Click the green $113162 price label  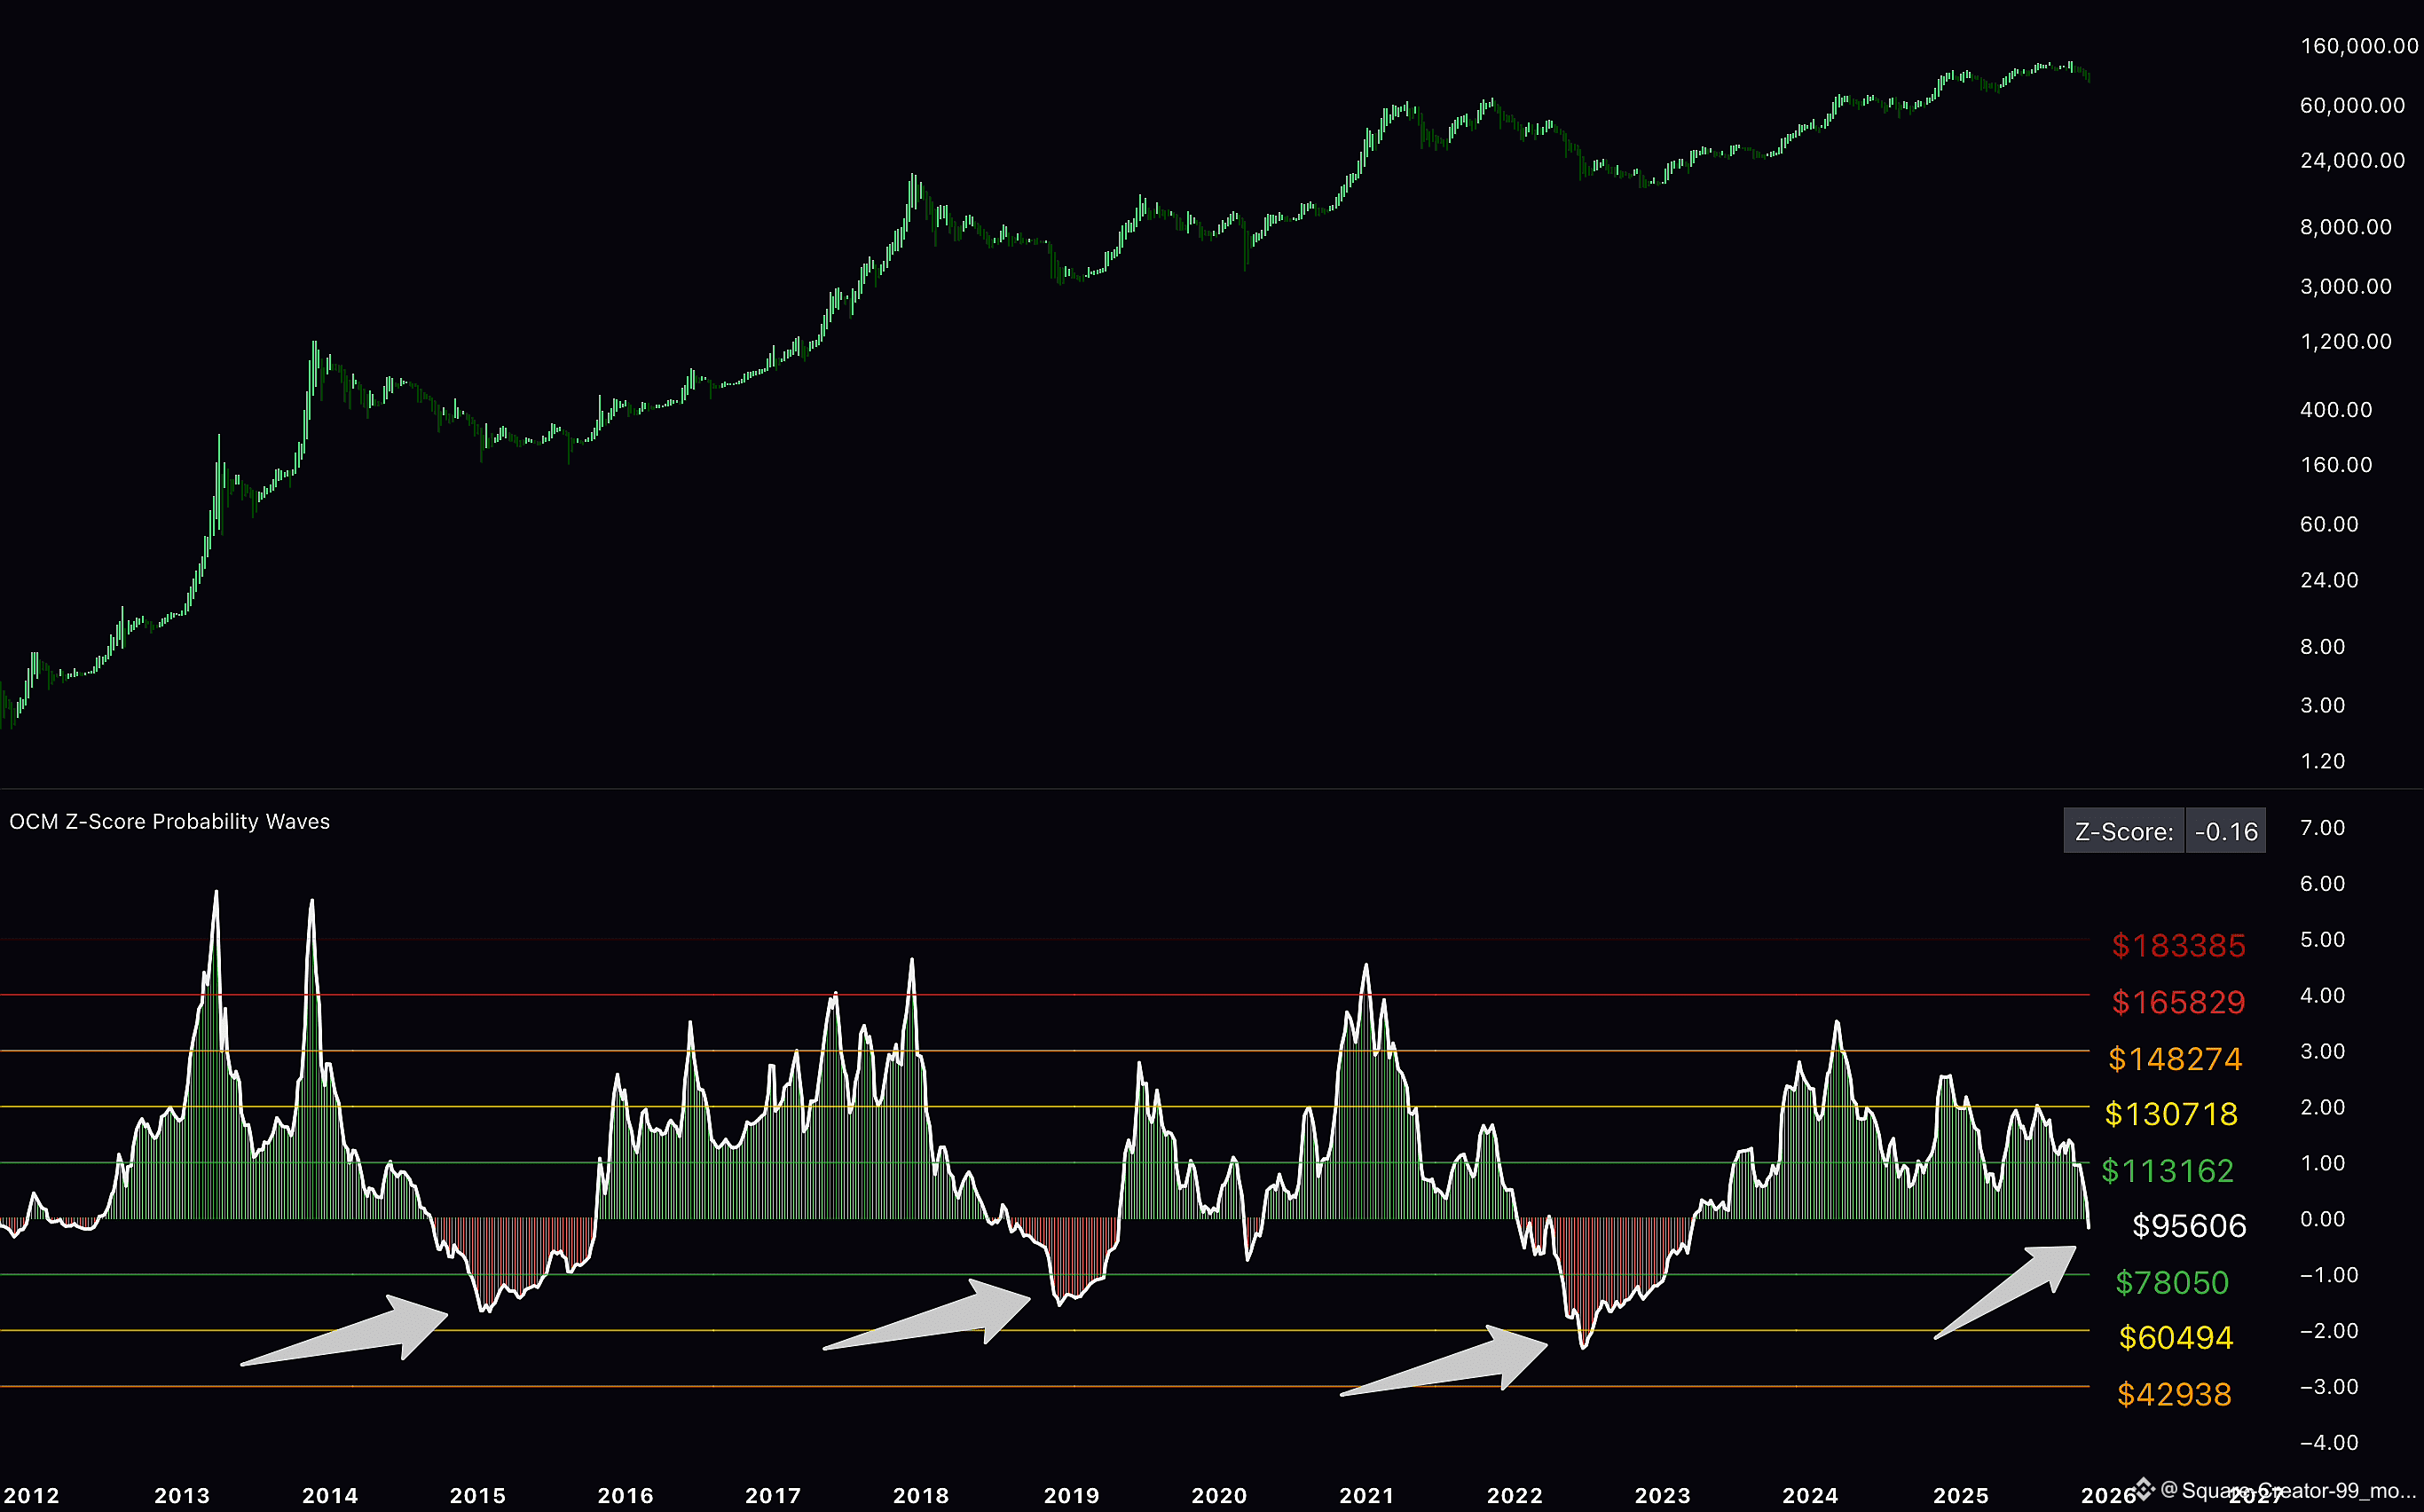coord(2167,1170)
